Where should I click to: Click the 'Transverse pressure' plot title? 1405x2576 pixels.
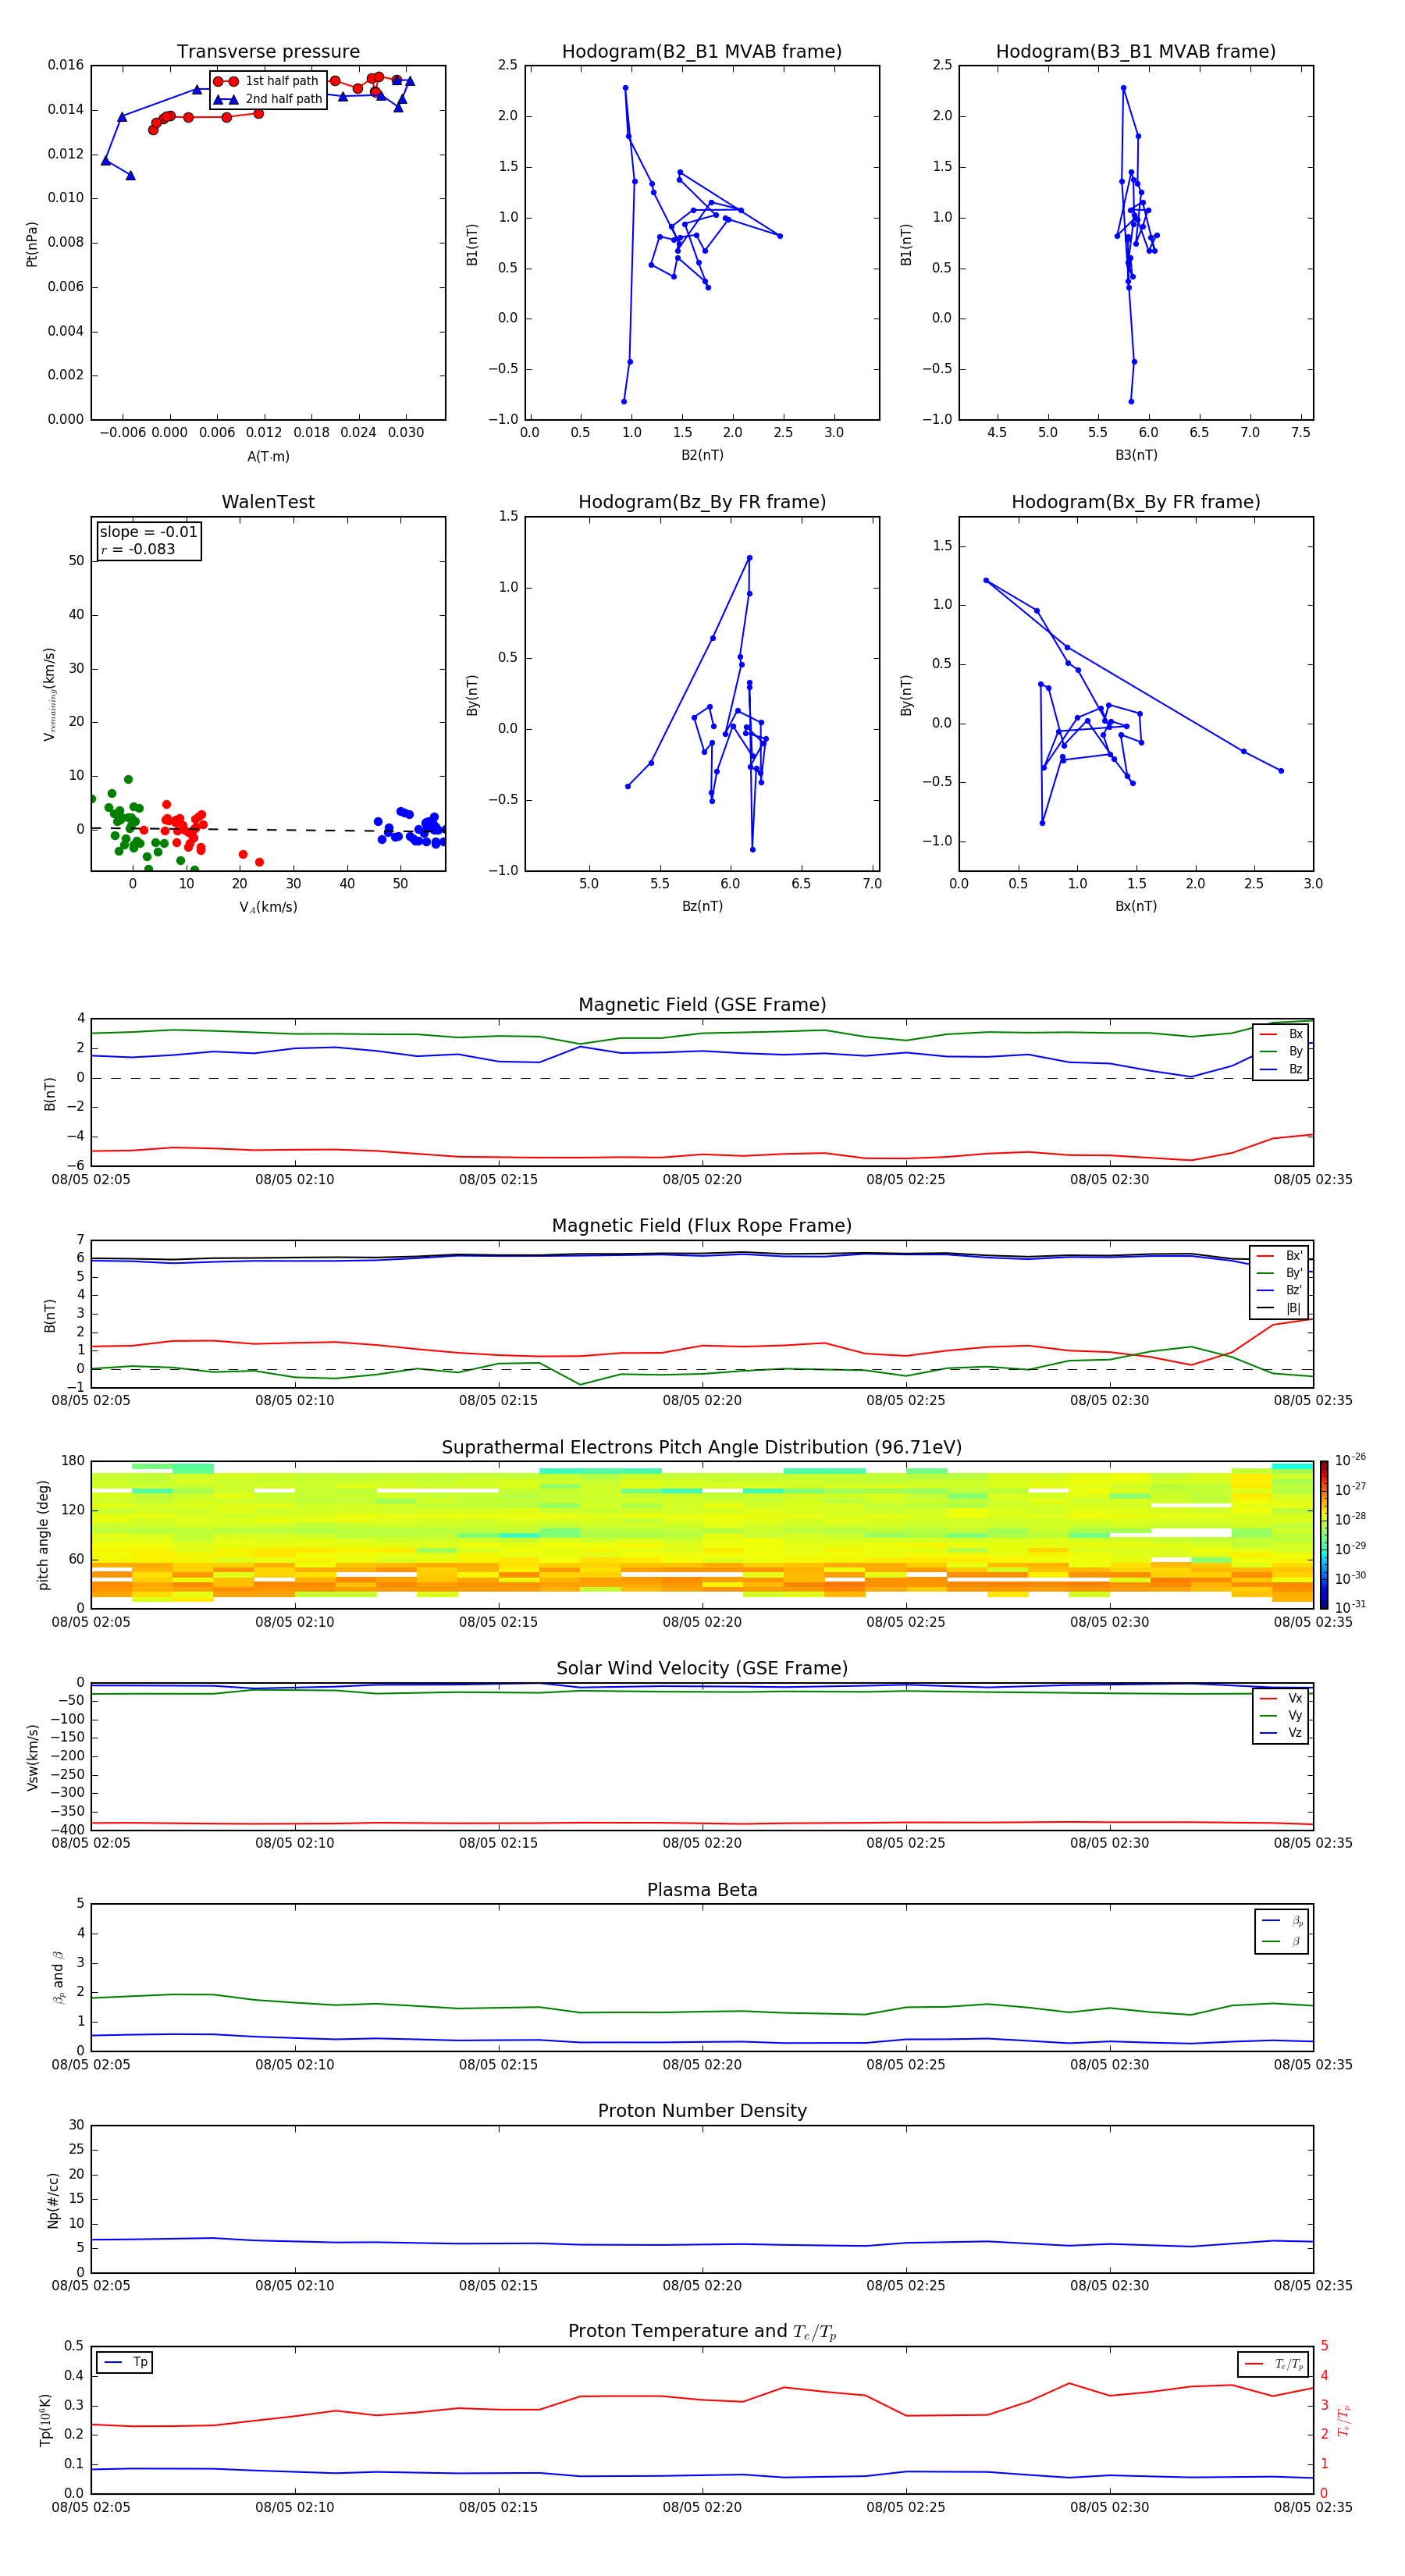pyautogui.click(x=268, y=52)
